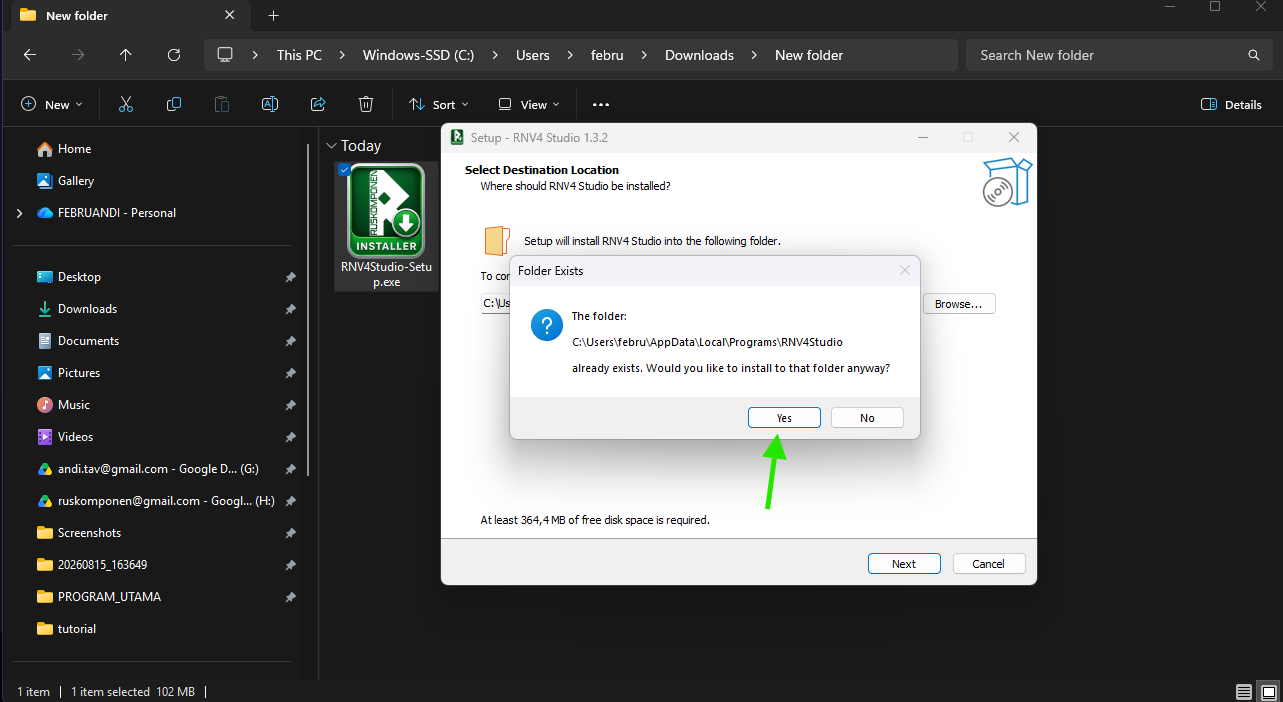Expand chevron after Downloads breadcrumb
The height and width of the screenshot is (702, 1283).
pyautogui.click(x=755, y=55)
